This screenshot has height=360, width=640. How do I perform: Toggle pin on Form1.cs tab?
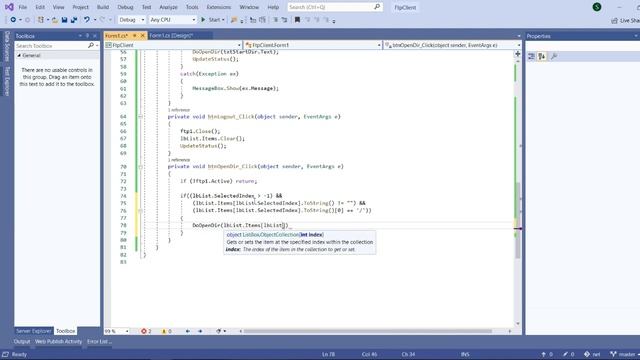[135, 36]
